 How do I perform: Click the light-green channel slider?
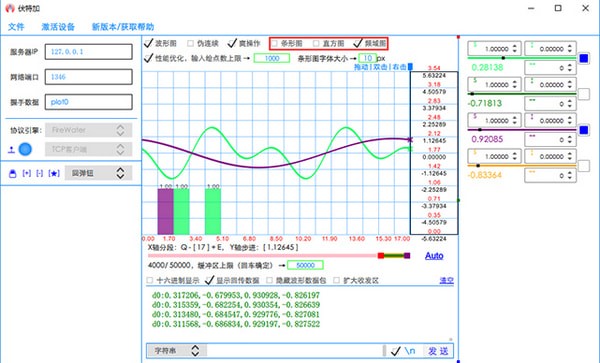click(x=522, y=58)
